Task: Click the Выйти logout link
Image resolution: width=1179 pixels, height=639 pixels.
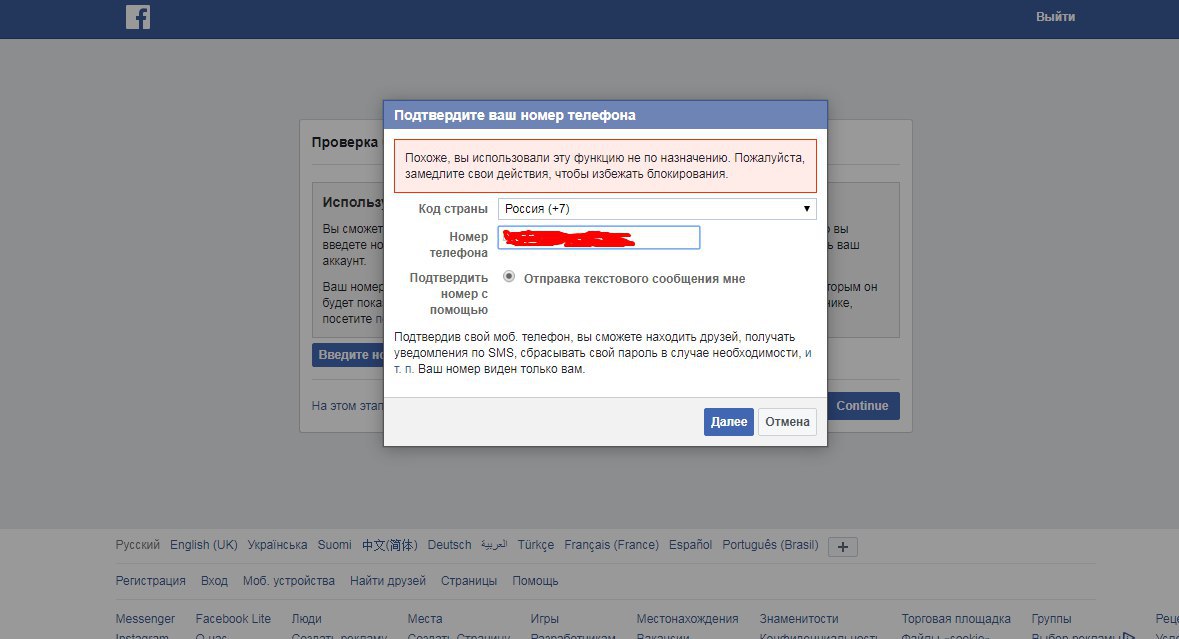Action: point(1055,17)
